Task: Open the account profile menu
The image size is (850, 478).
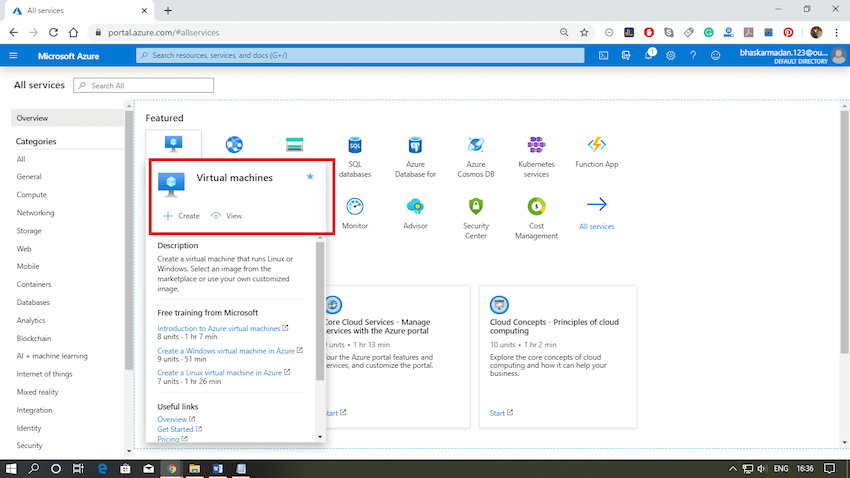Action: (x=792, y=55)
